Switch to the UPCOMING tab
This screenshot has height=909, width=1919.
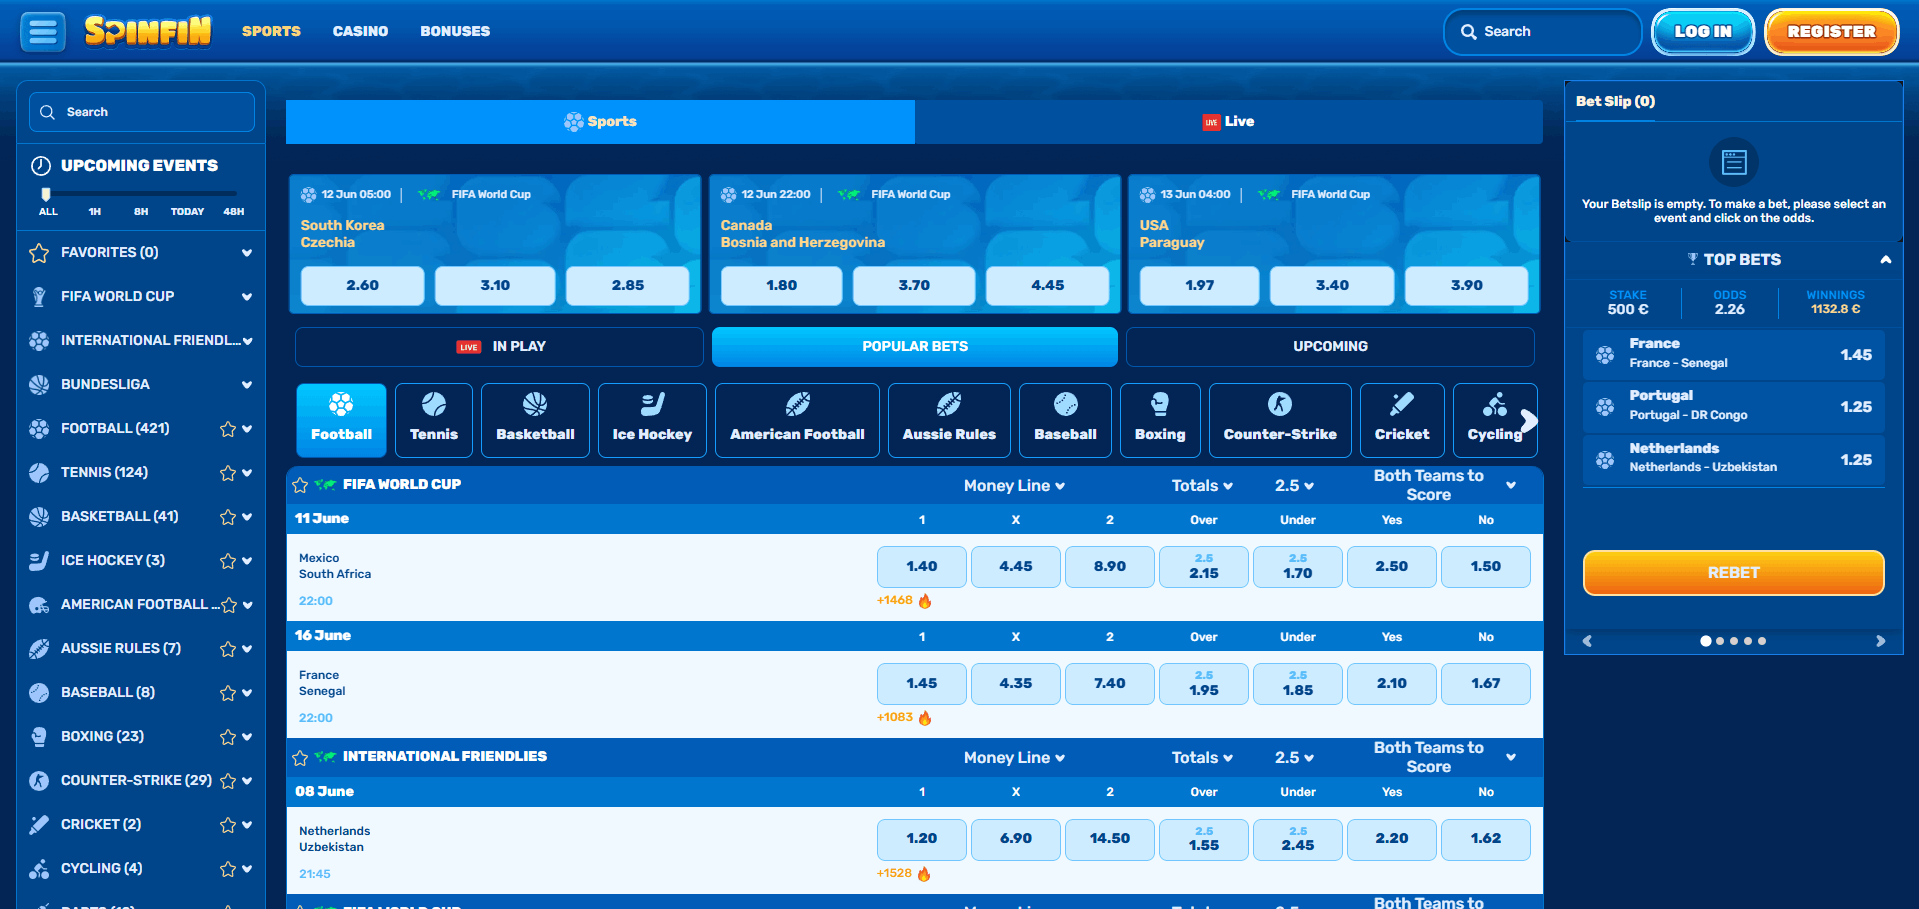point(1330,347)
